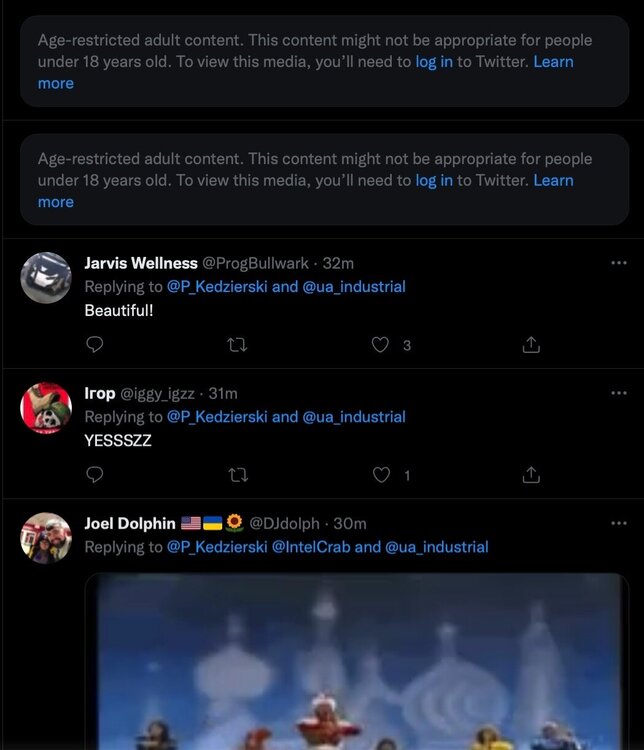Open the @iggy_igzz handle

tap(160, 393)
